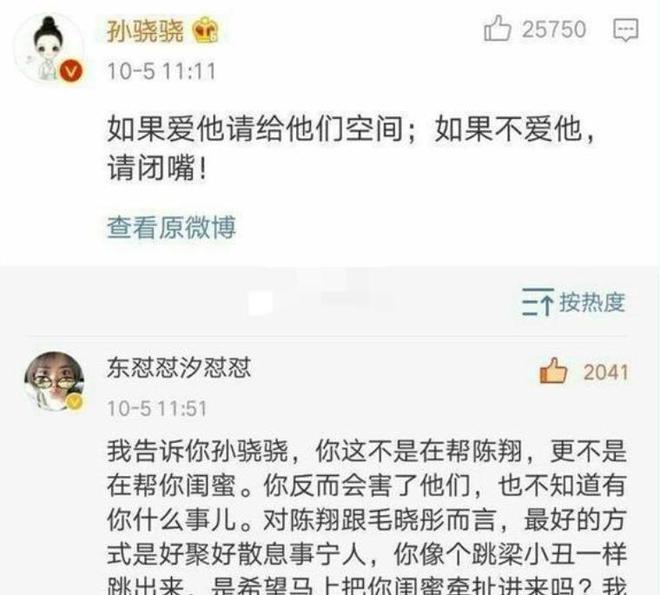Select the post text 如果爱他请给他们空间
The image size is (660, 595).
point(255,128)
